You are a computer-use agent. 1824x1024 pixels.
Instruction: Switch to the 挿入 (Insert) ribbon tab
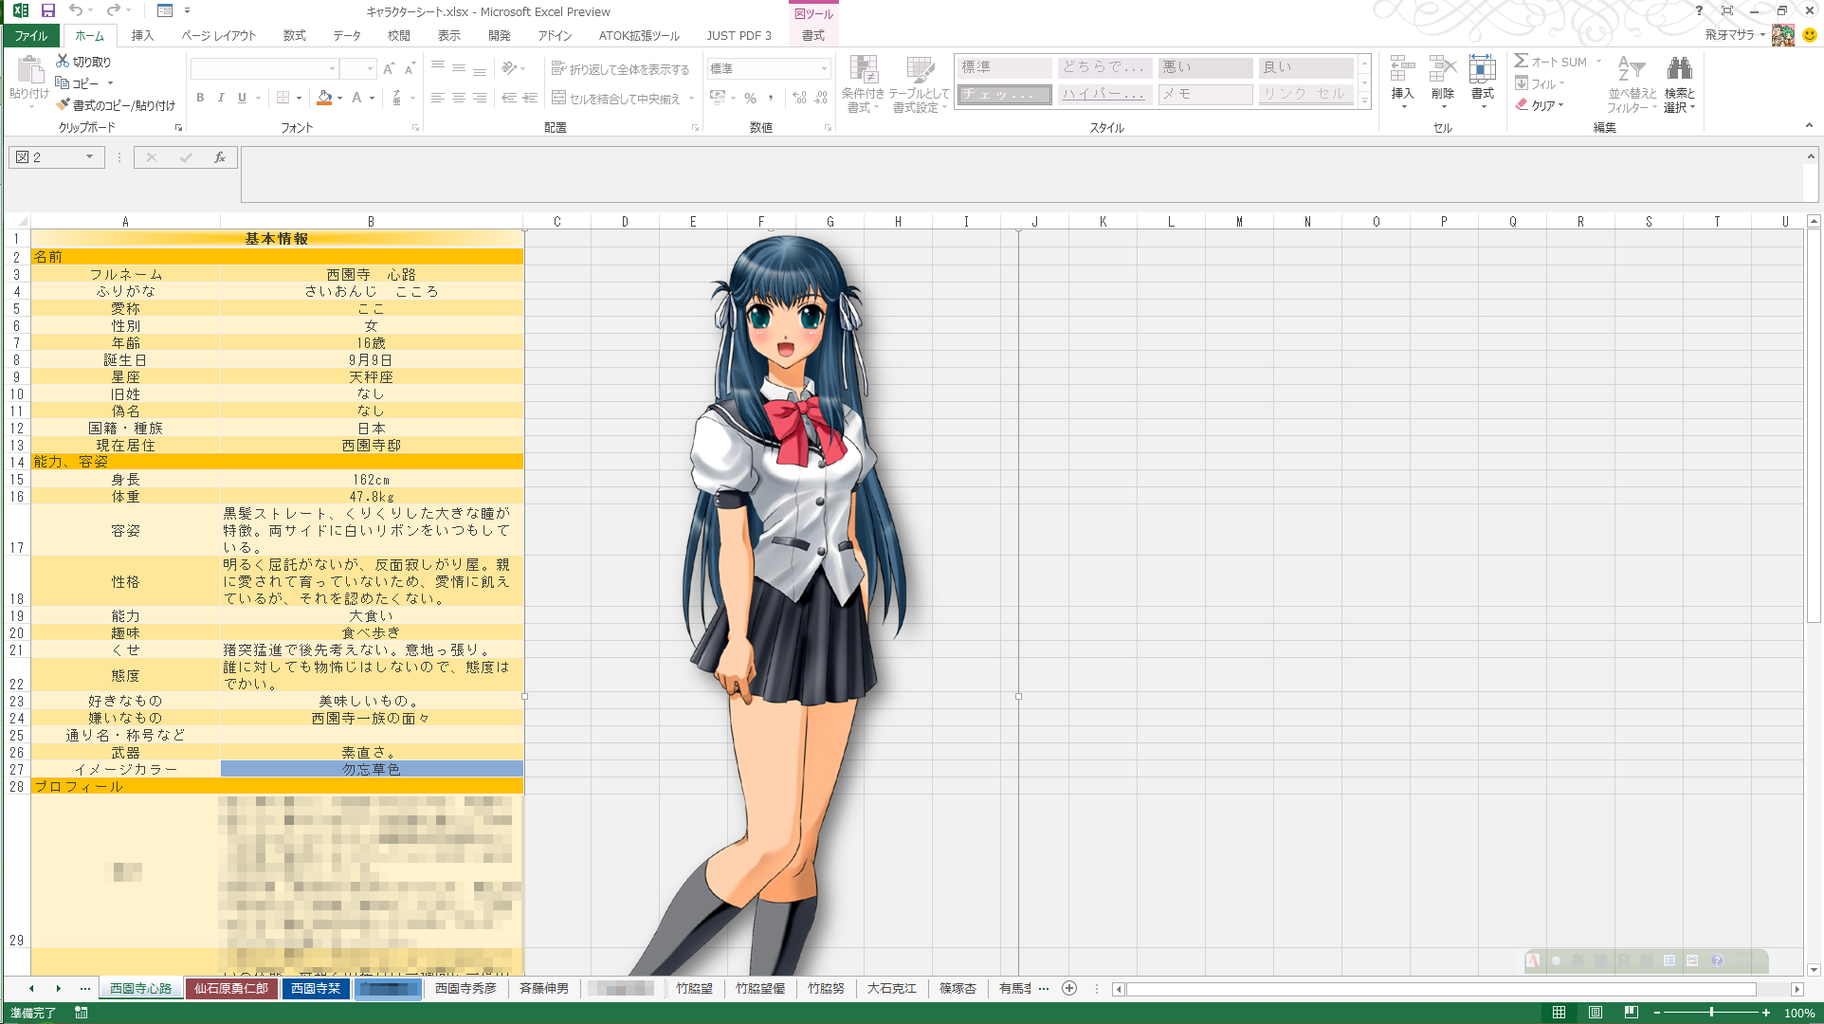tap(143, 35)
